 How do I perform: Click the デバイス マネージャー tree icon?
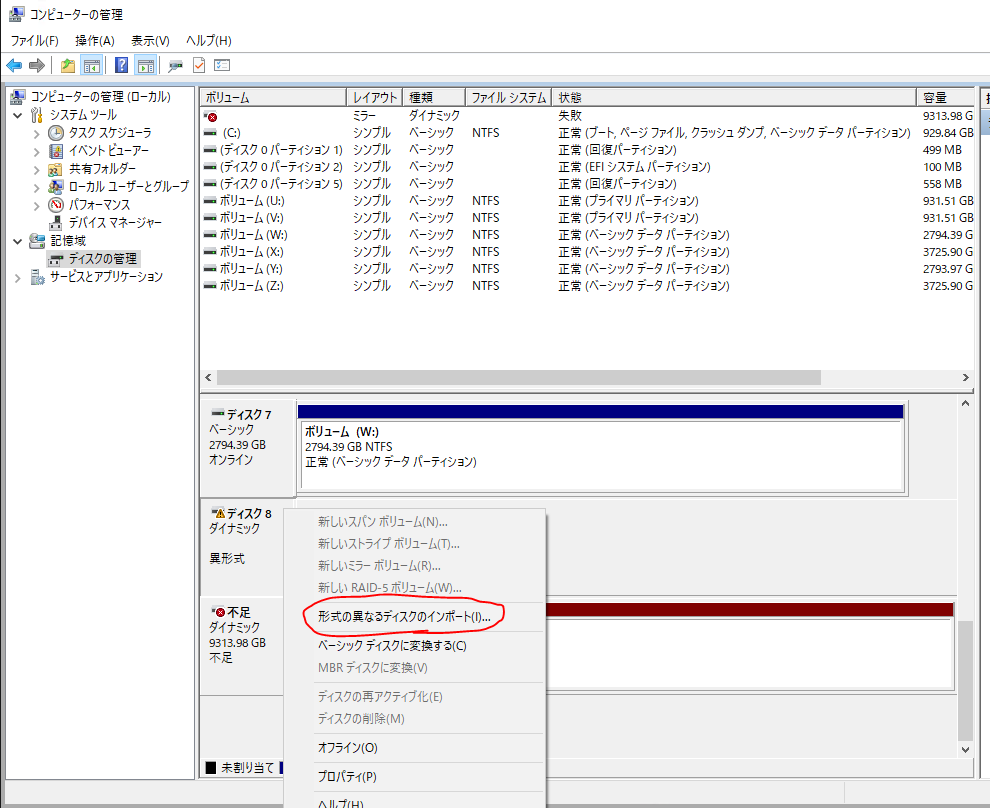point(56,222)
